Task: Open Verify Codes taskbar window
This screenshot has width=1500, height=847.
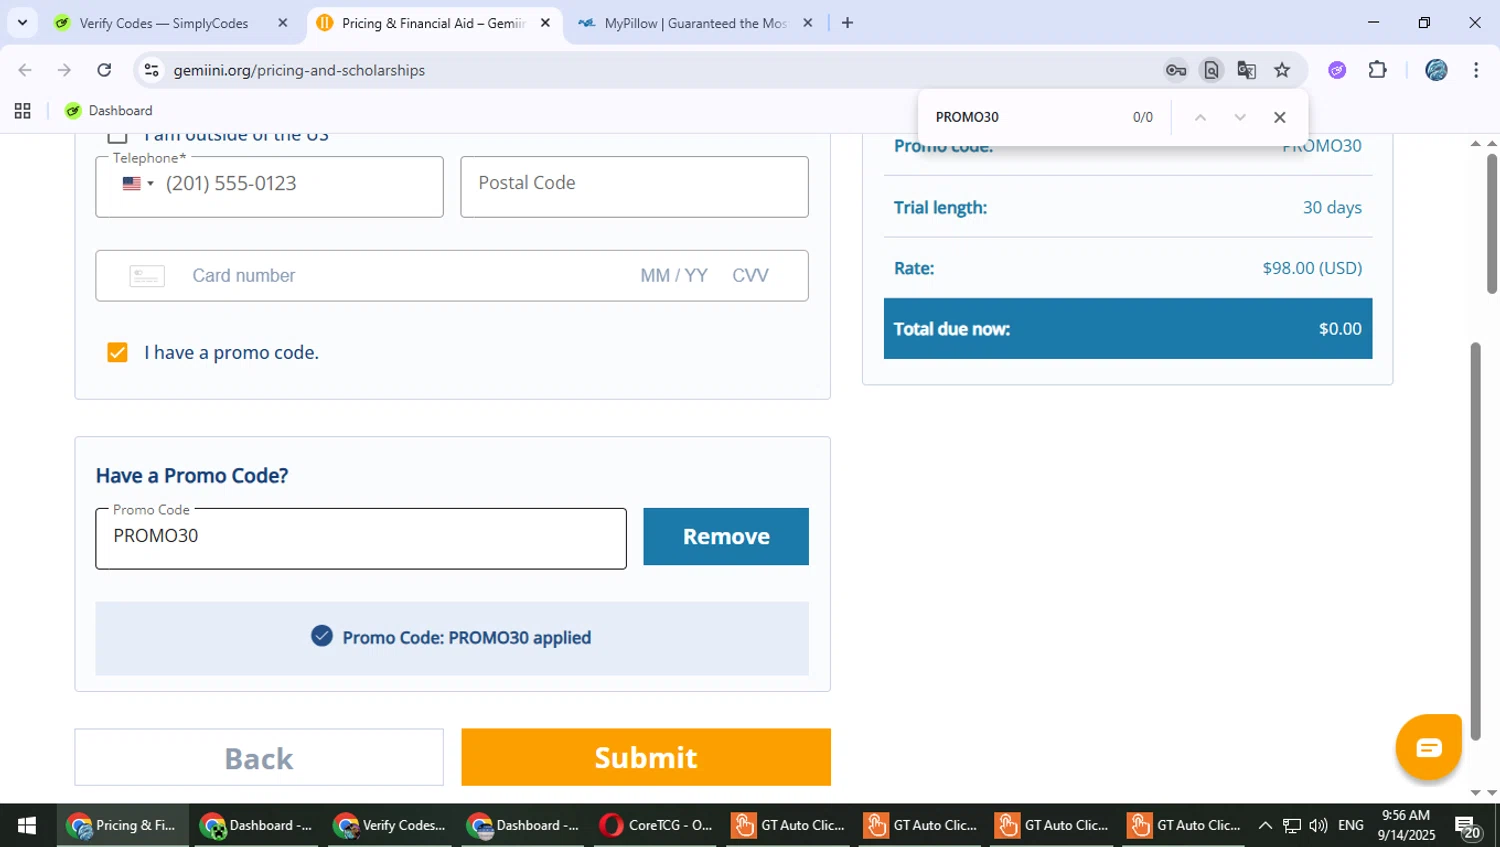Action: [x=390, y=826]
